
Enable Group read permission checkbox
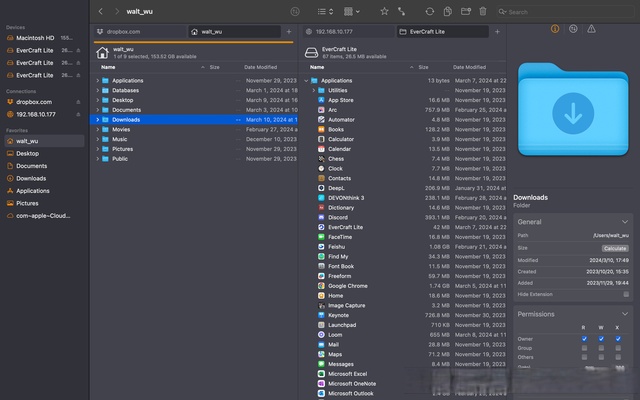tap(584, 348)
